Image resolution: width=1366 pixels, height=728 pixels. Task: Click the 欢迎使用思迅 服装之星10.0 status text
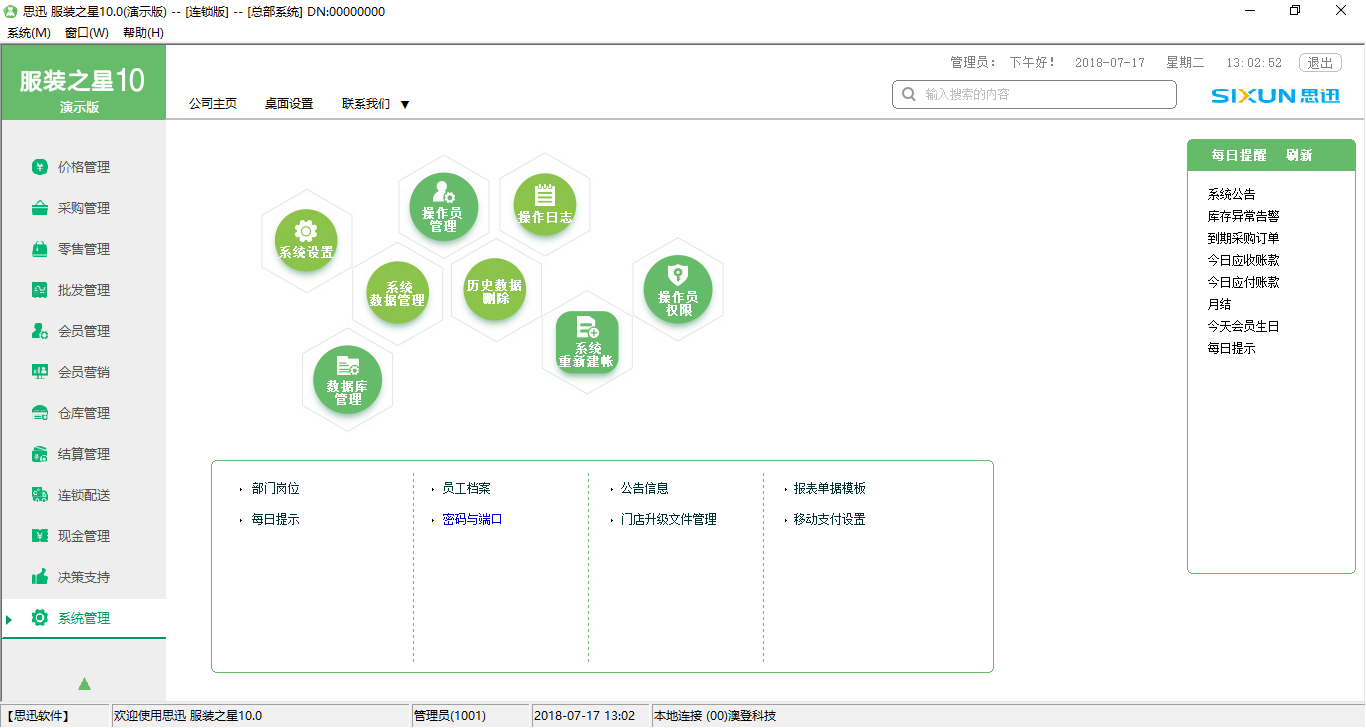coord(188,716)
